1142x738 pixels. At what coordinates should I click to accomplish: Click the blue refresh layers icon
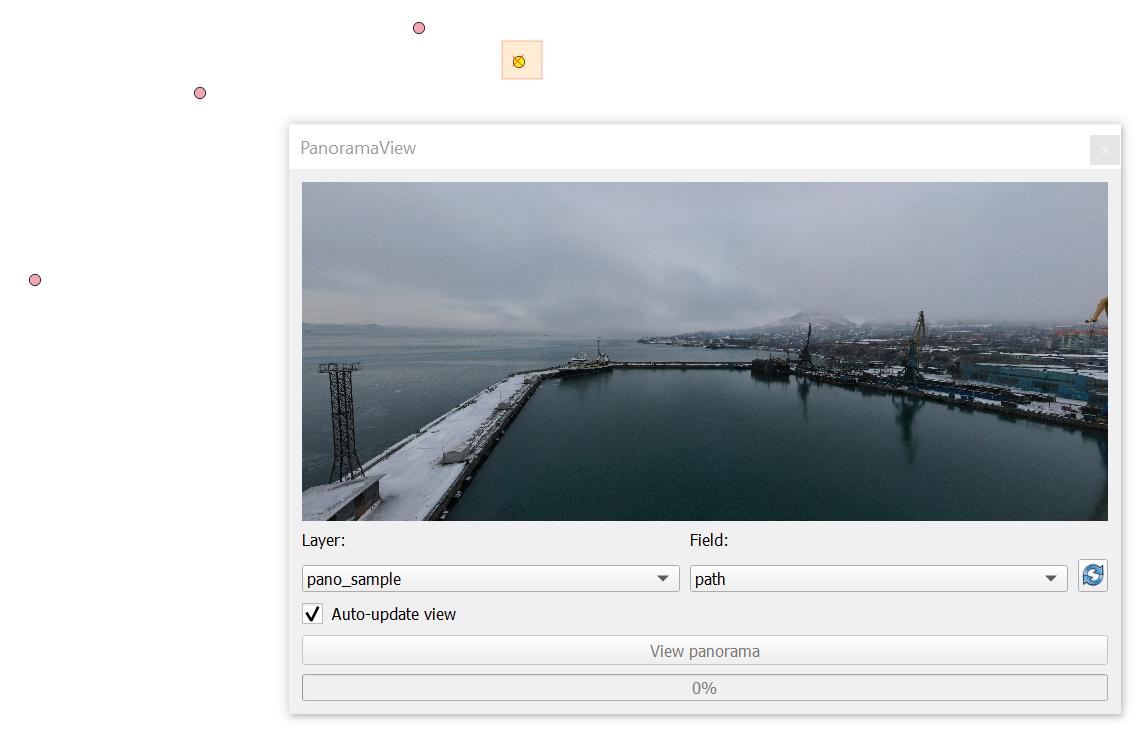(x=1092, y=575)
